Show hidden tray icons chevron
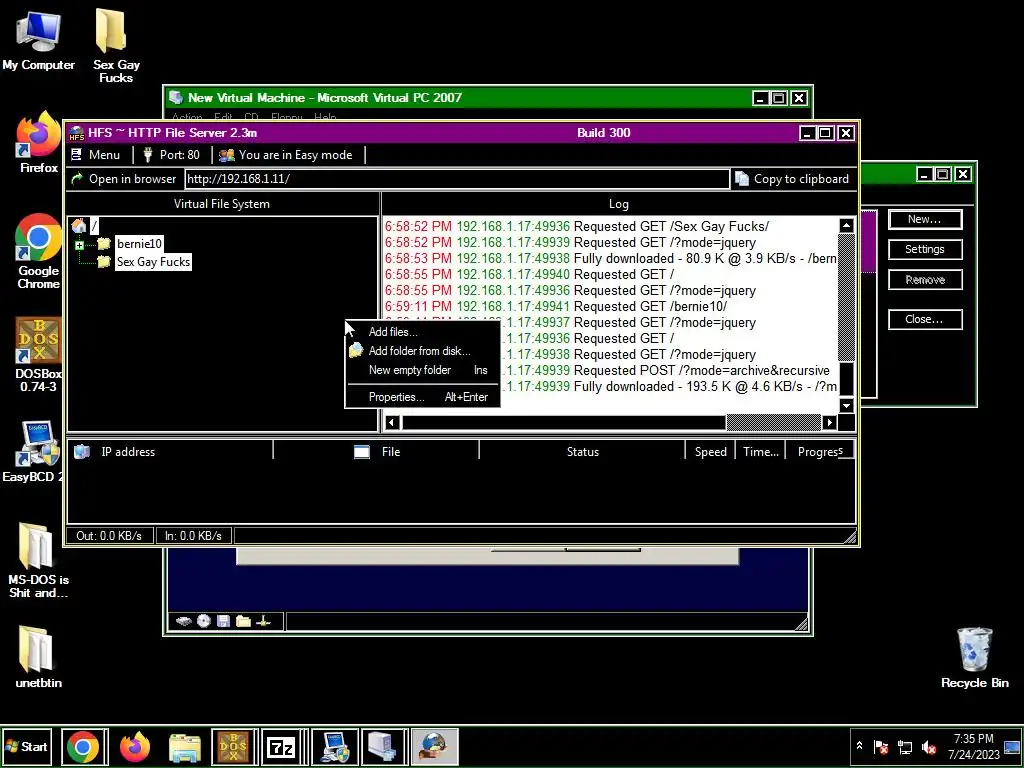This screenshot has height=768, width=1024. [x=859, y=746]
